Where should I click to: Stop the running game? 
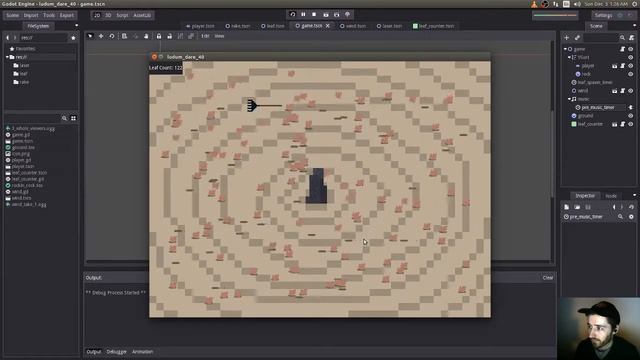[x=314, y=15]
